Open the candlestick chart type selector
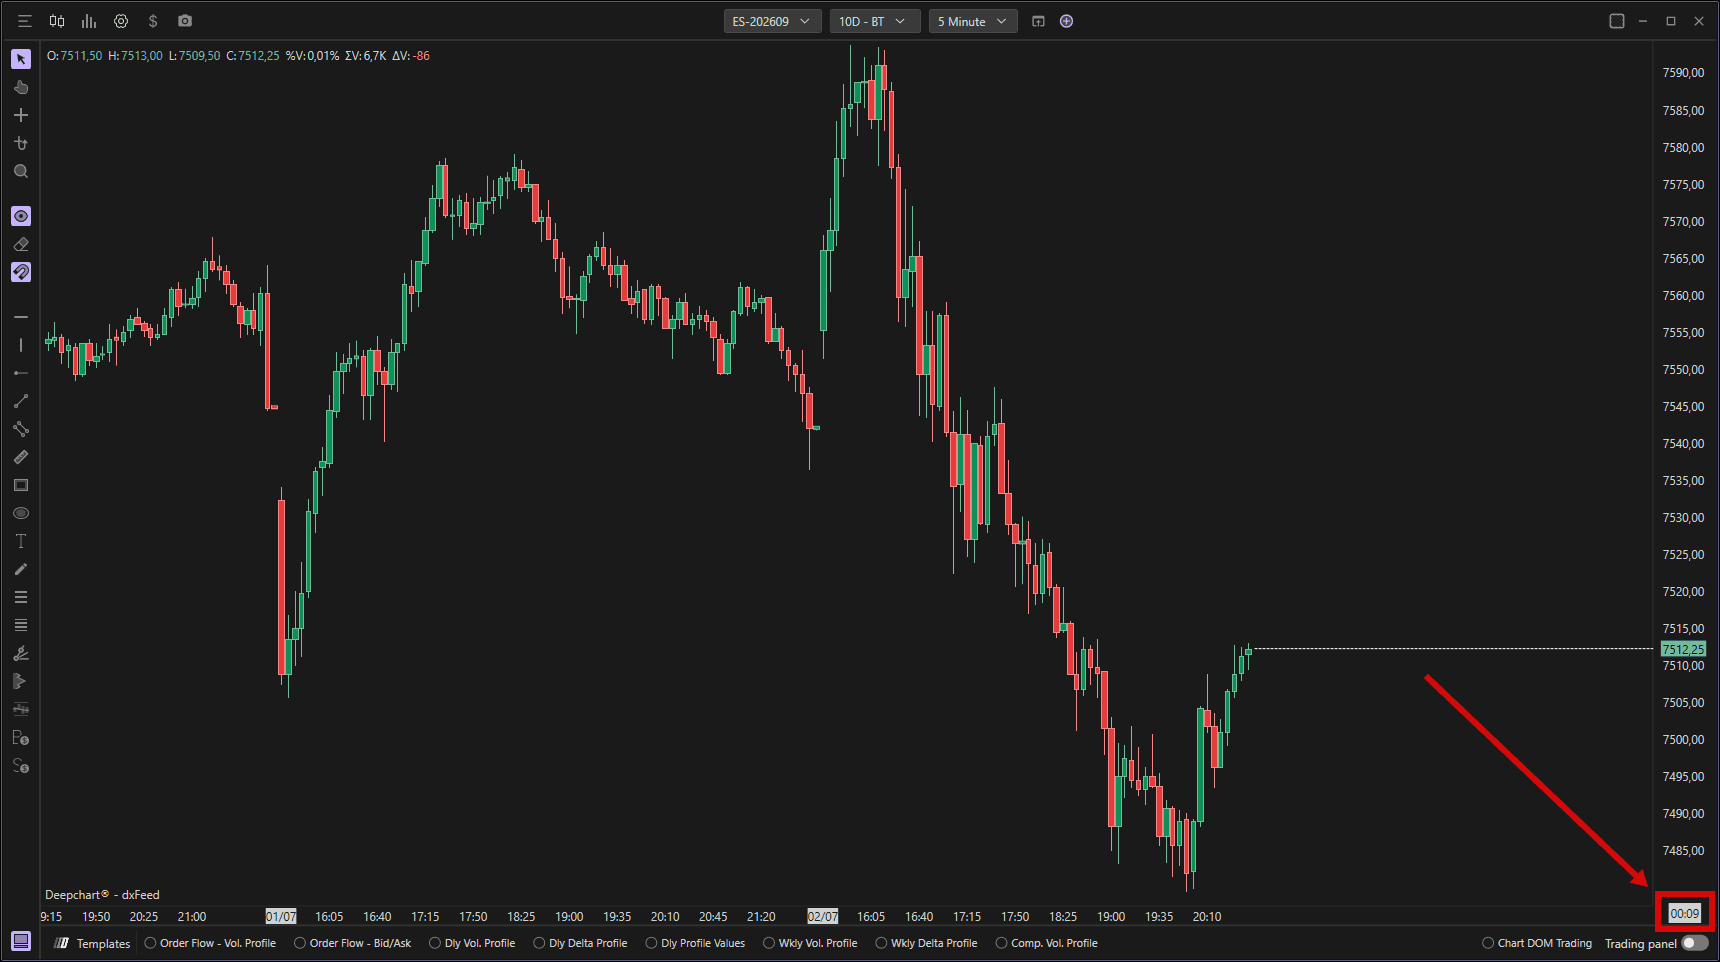1720x962 pixels. click(57, 21)
